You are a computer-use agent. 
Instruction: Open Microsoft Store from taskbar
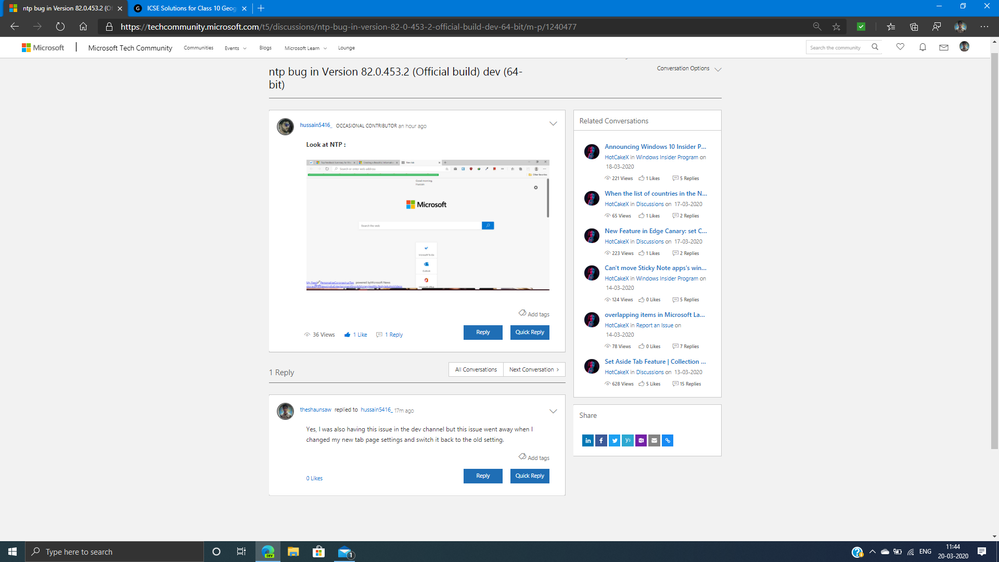319,552
